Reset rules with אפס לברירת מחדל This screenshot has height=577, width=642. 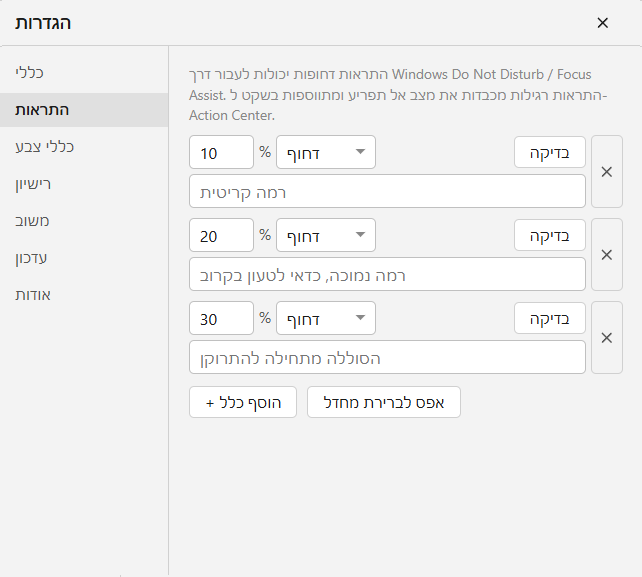(384, 402)
